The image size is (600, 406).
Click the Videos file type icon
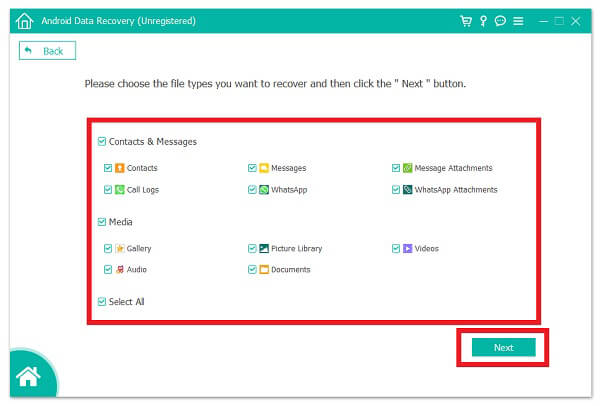(408, 248)
